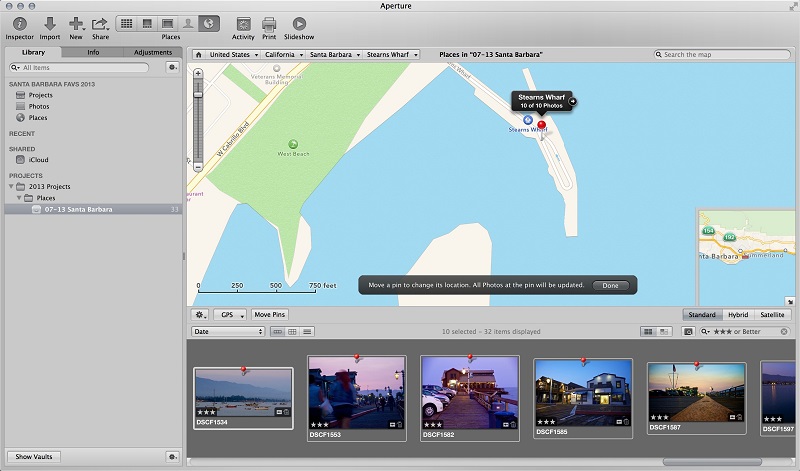The width and height of the screenshot is (800, 471).
Task: Switch to Viewer-only layout
Action: (x=167, y=23)
